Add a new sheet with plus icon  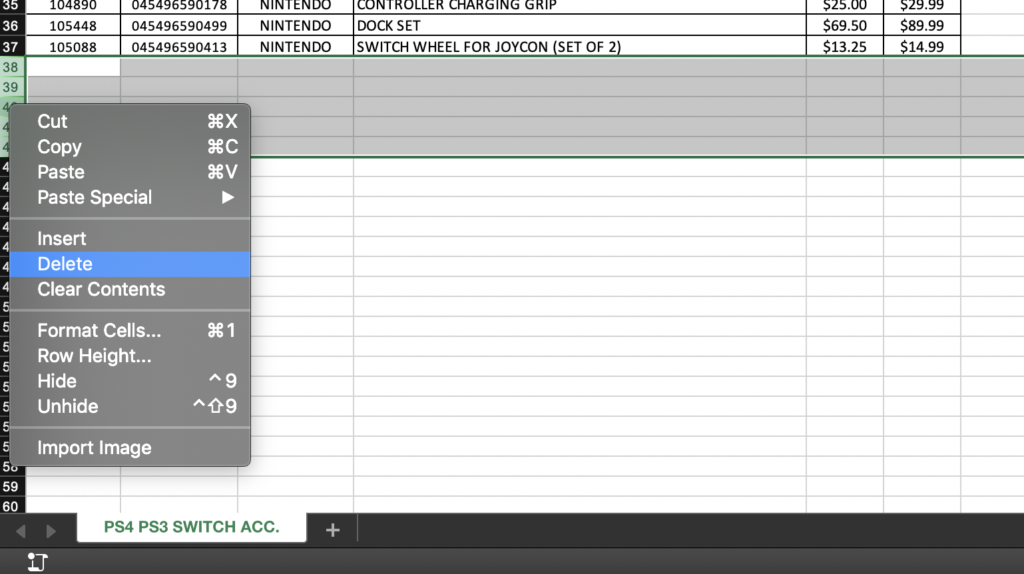coord(332,530)
